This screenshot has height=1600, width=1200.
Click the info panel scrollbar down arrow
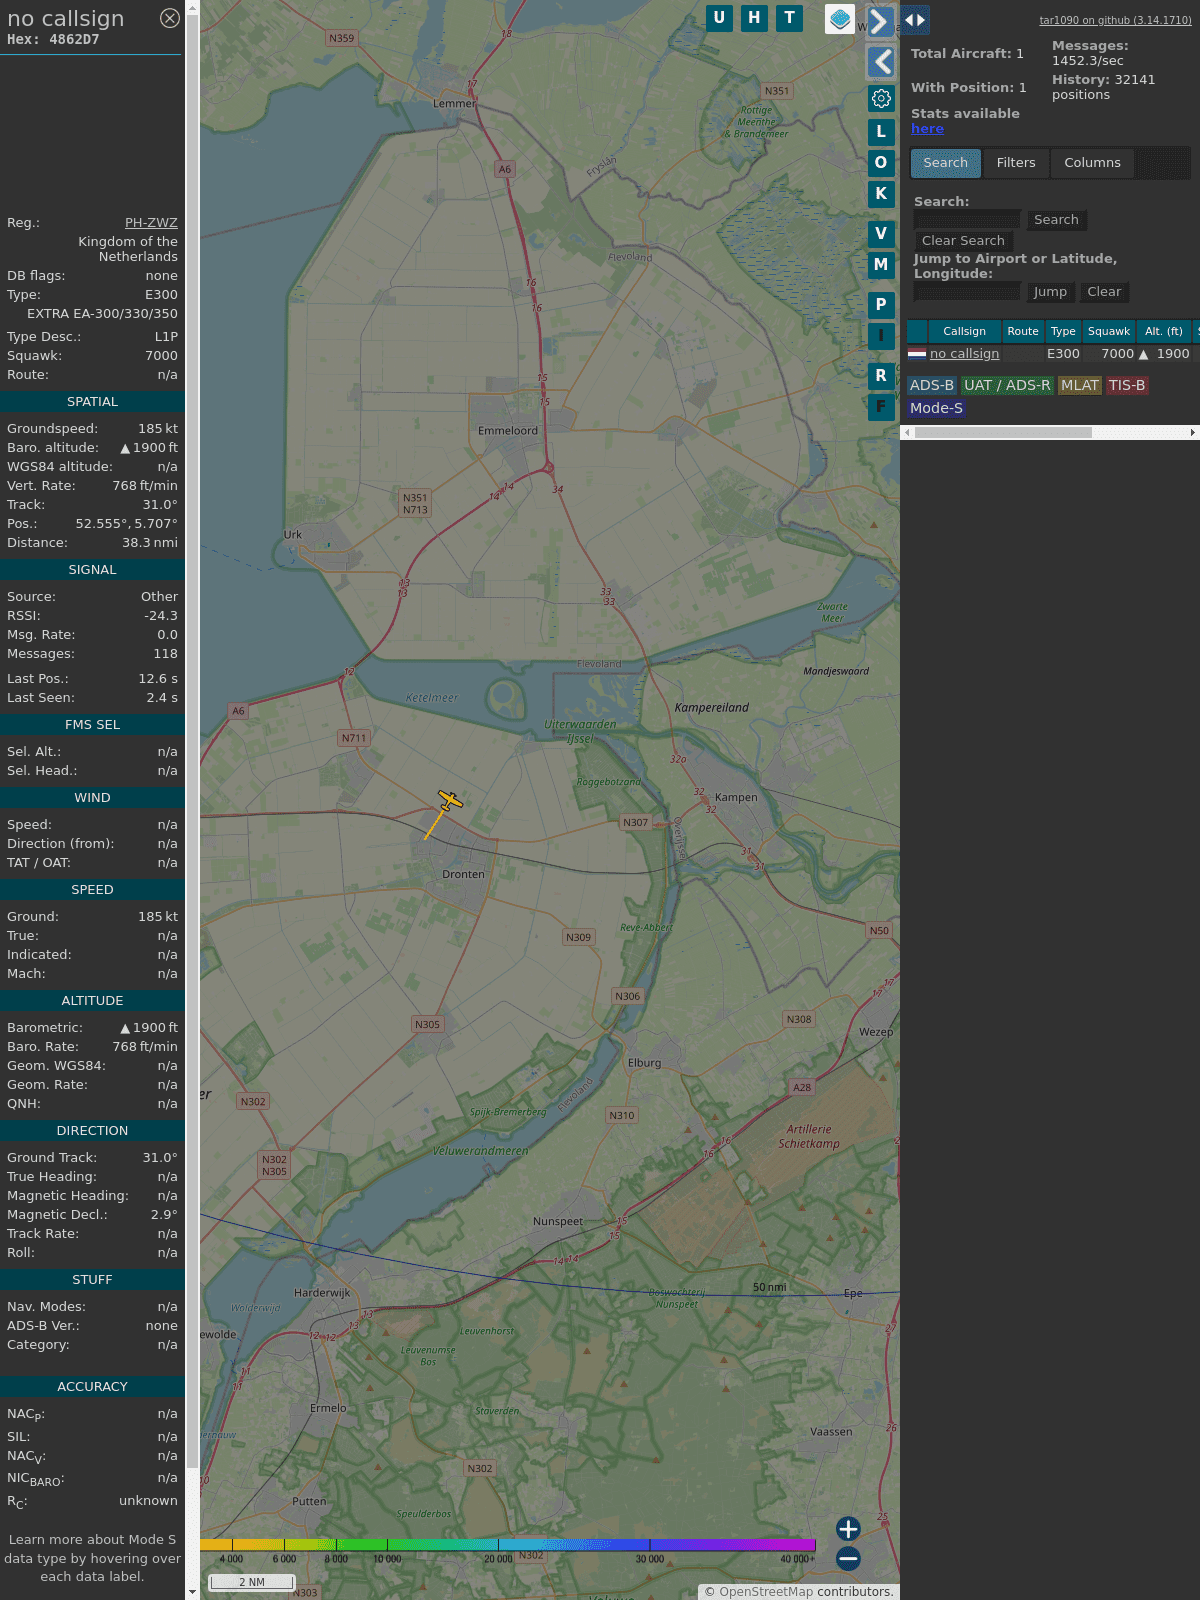[192, 1591]
